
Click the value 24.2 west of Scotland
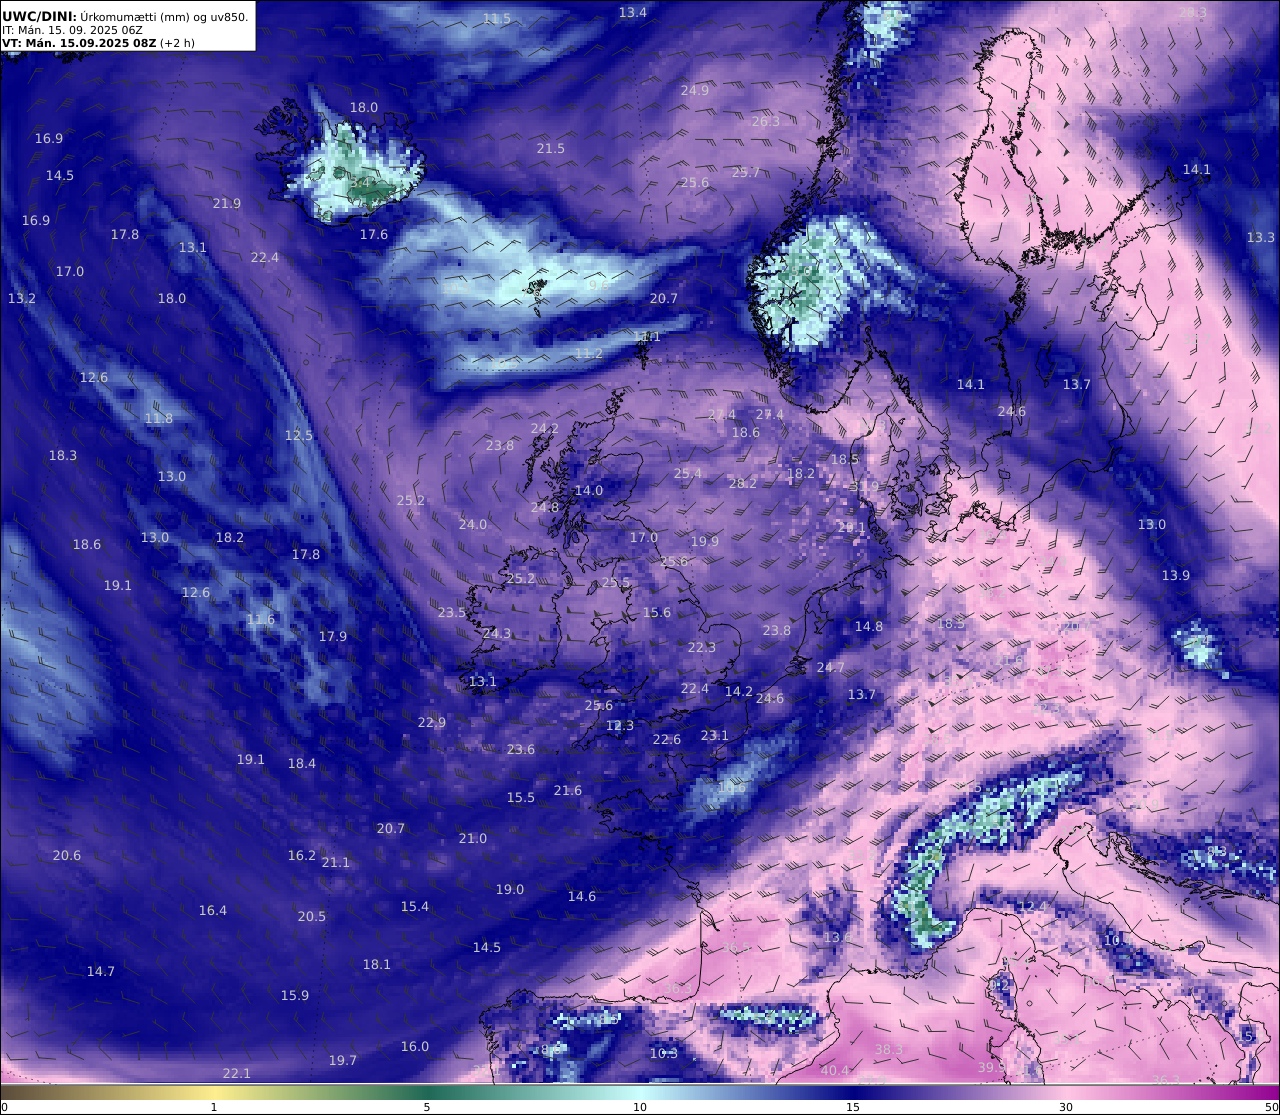coord(545,428)
